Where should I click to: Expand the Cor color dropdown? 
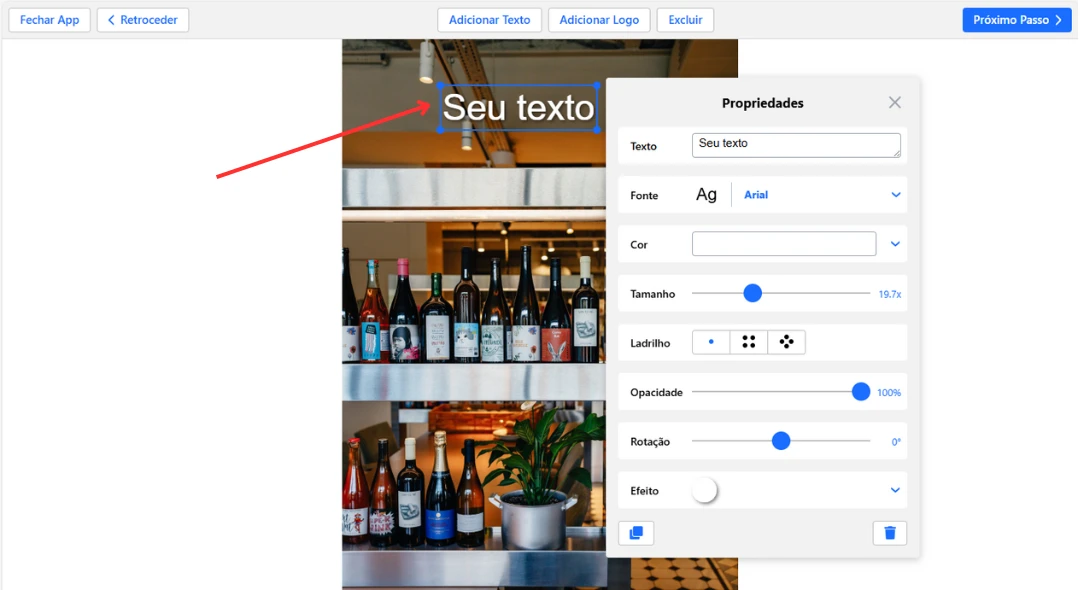[896, 243]
